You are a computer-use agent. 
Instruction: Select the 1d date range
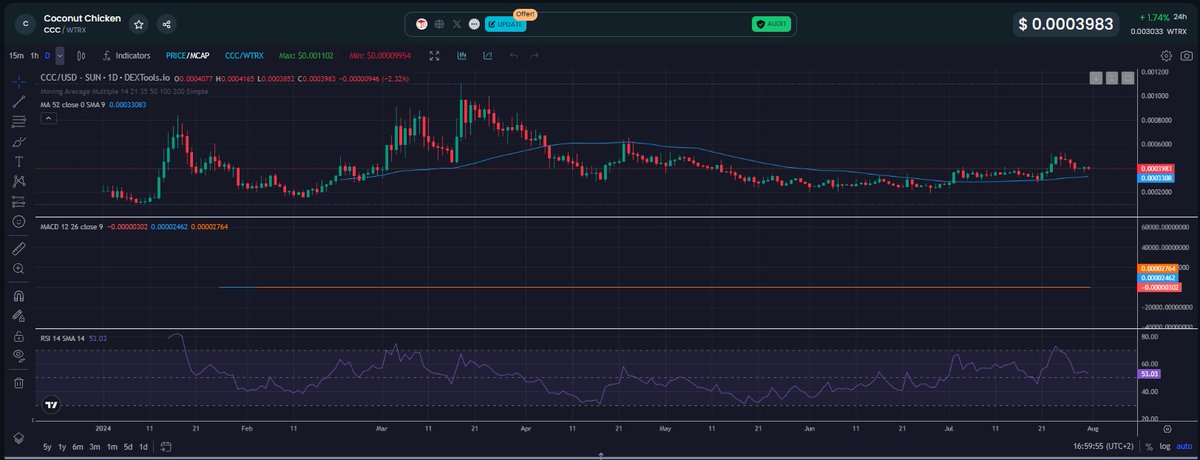click(143, 445)
